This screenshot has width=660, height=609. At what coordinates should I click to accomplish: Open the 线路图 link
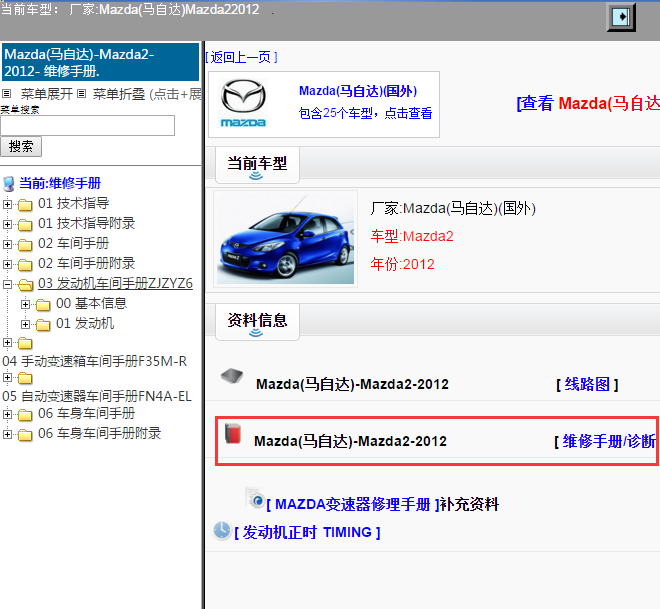(587, 384)
